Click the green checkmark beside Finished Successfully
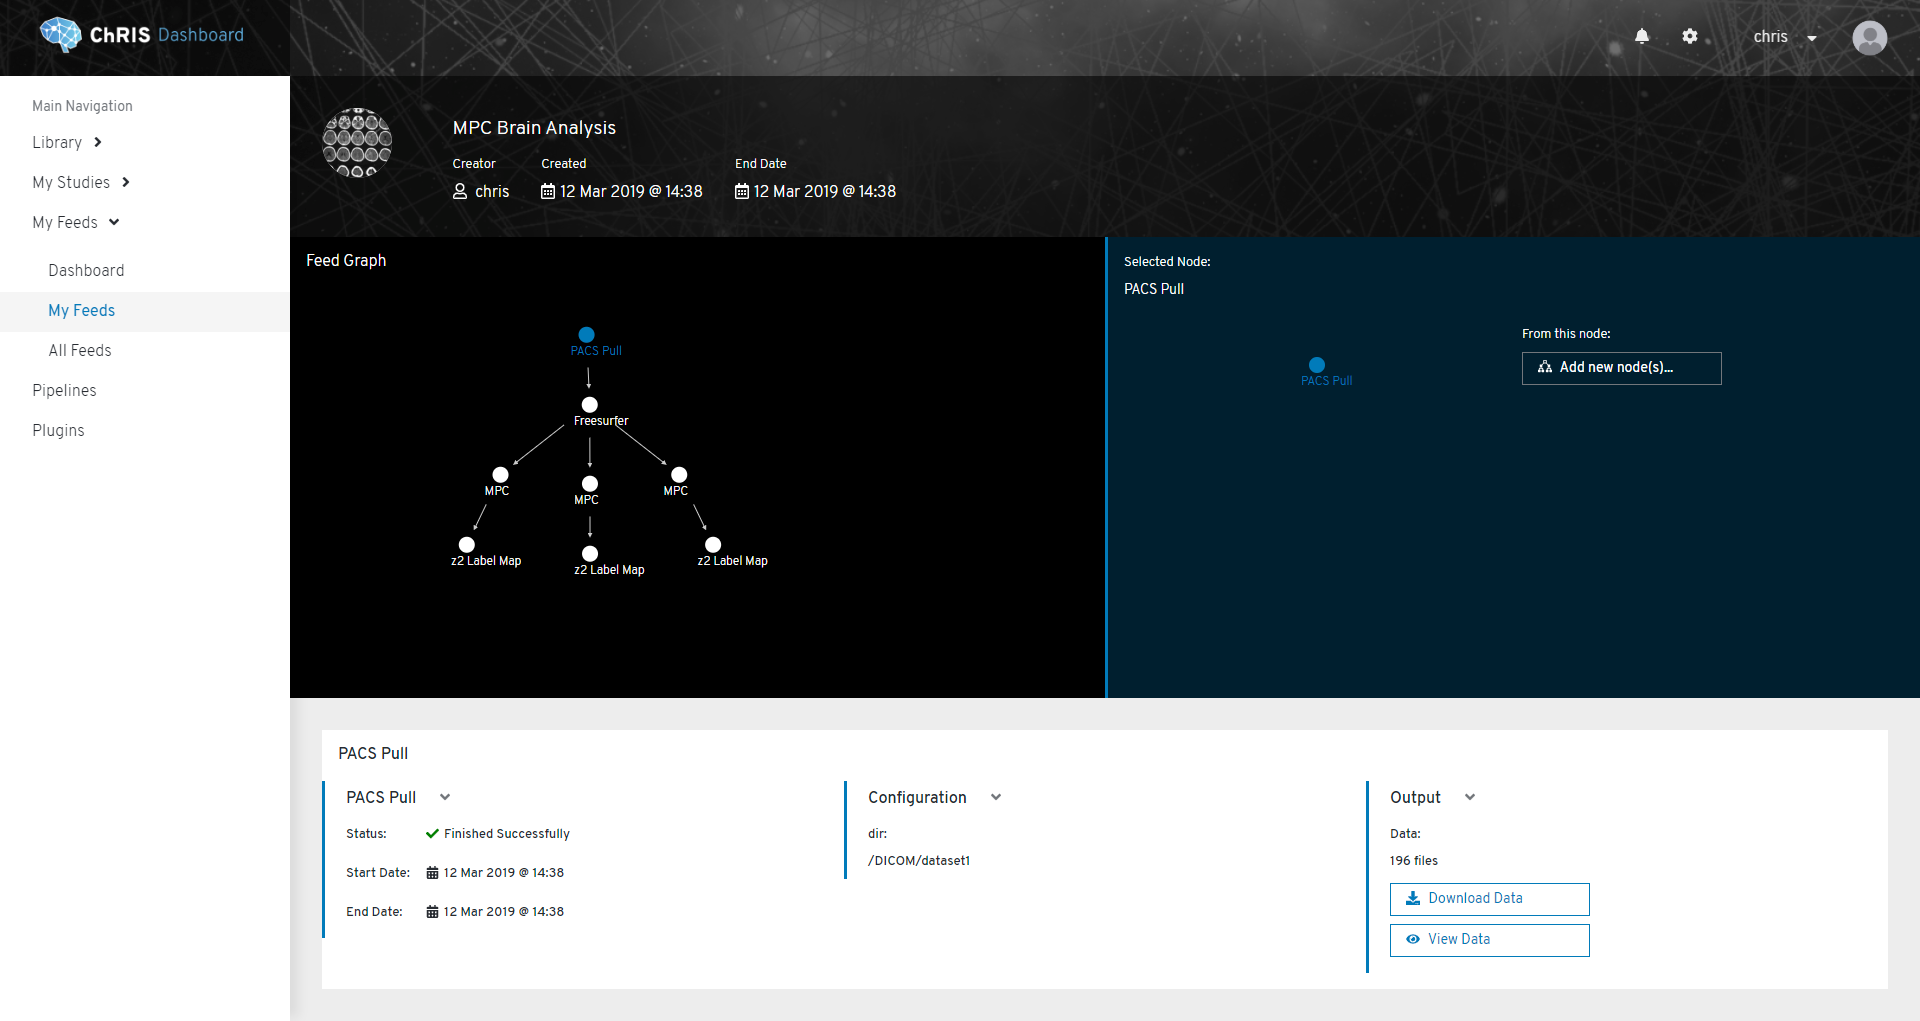The width and height of the screenshot is (1920, 1021). tap(431, 833)
